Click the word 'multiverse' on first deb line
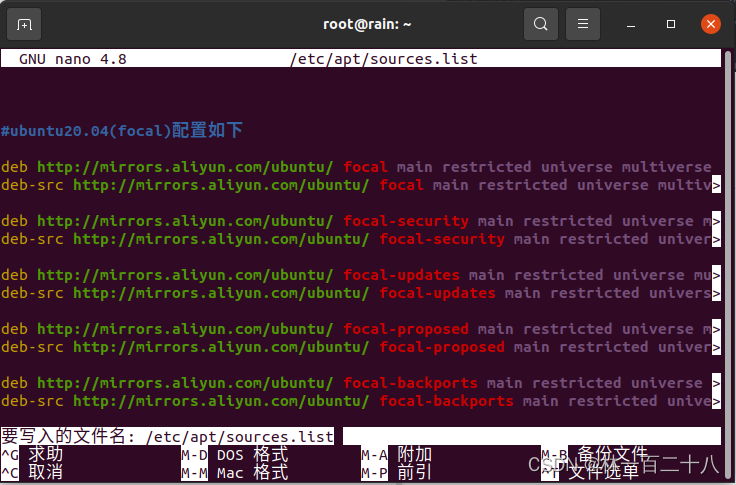 click(667, 167)
